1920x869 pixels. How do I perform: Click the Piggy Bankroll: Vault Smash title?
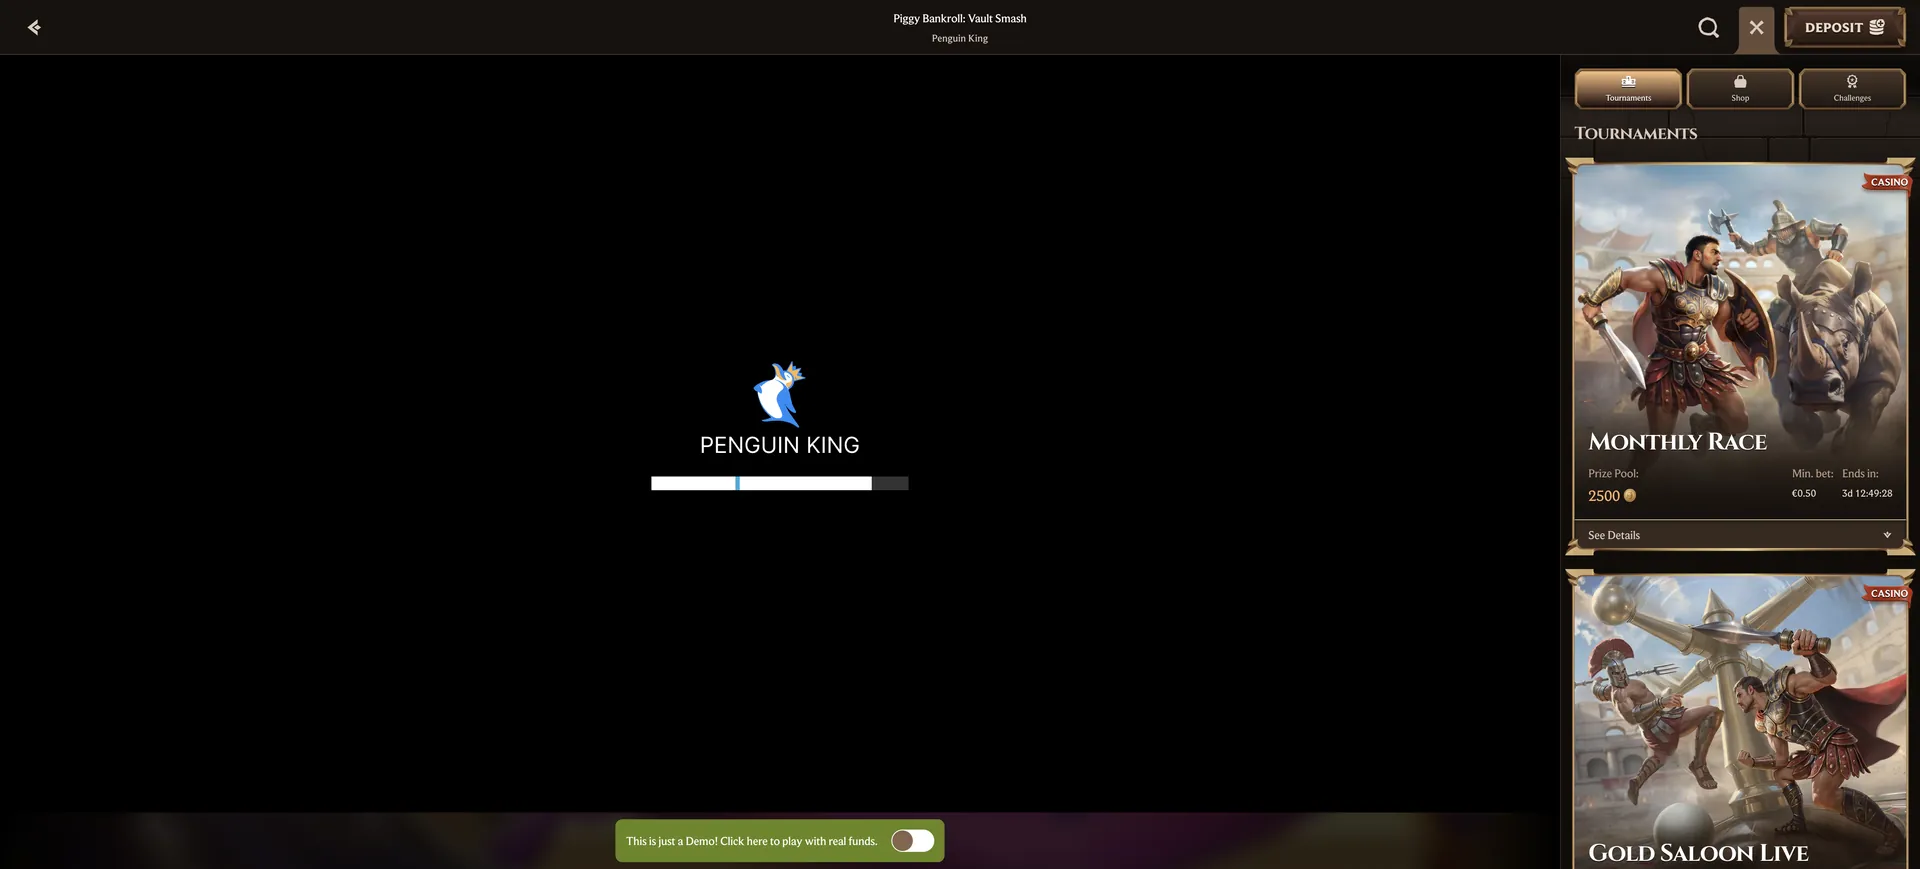(x=960, y=18)
